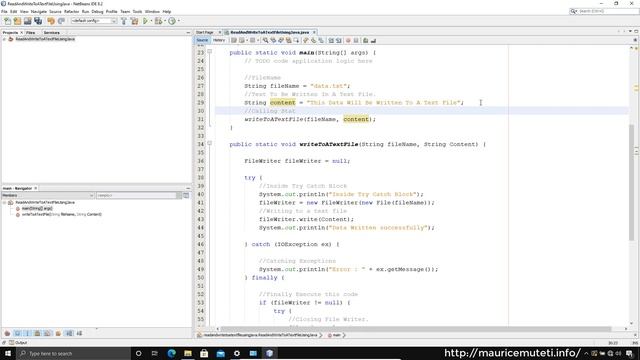The height and width of the screenshot is (360, 640).
Task: Close the Java file editor tab
Action: (x=314, y=32)
